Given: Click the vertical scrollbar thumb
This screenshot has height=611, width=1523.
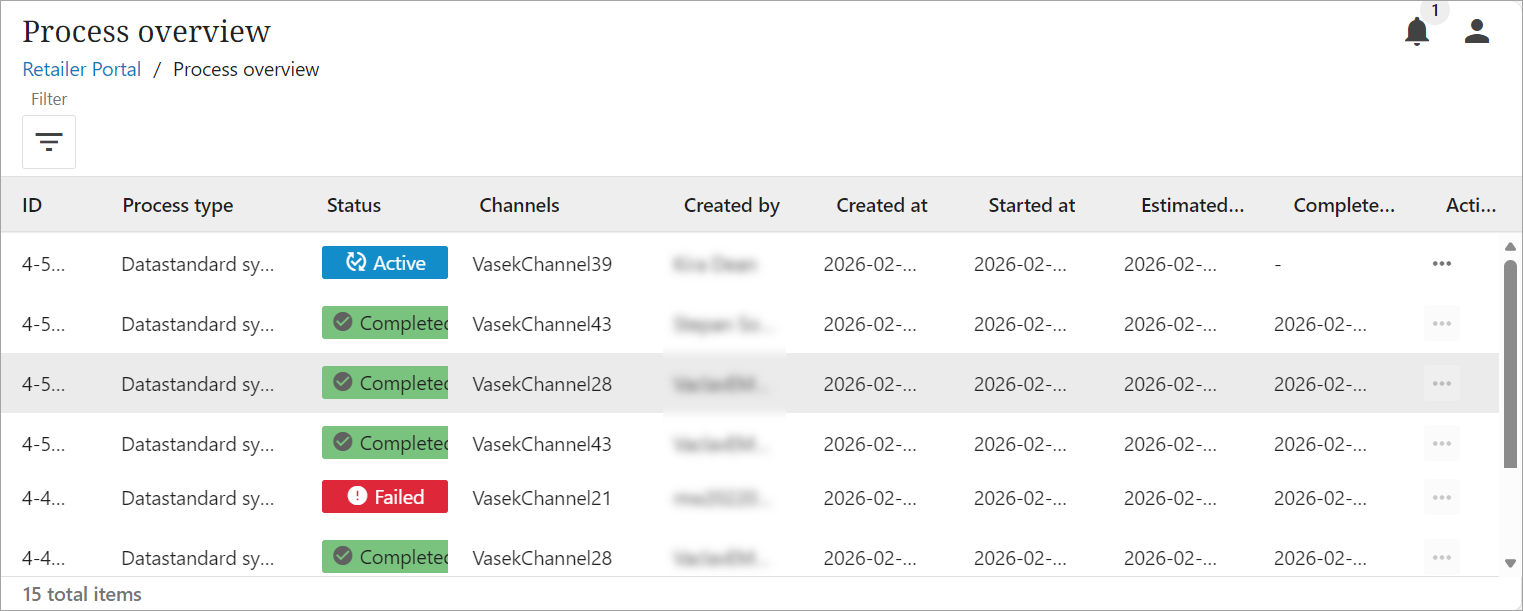Looking at the screenshot, I should (x=1510, y=365).
